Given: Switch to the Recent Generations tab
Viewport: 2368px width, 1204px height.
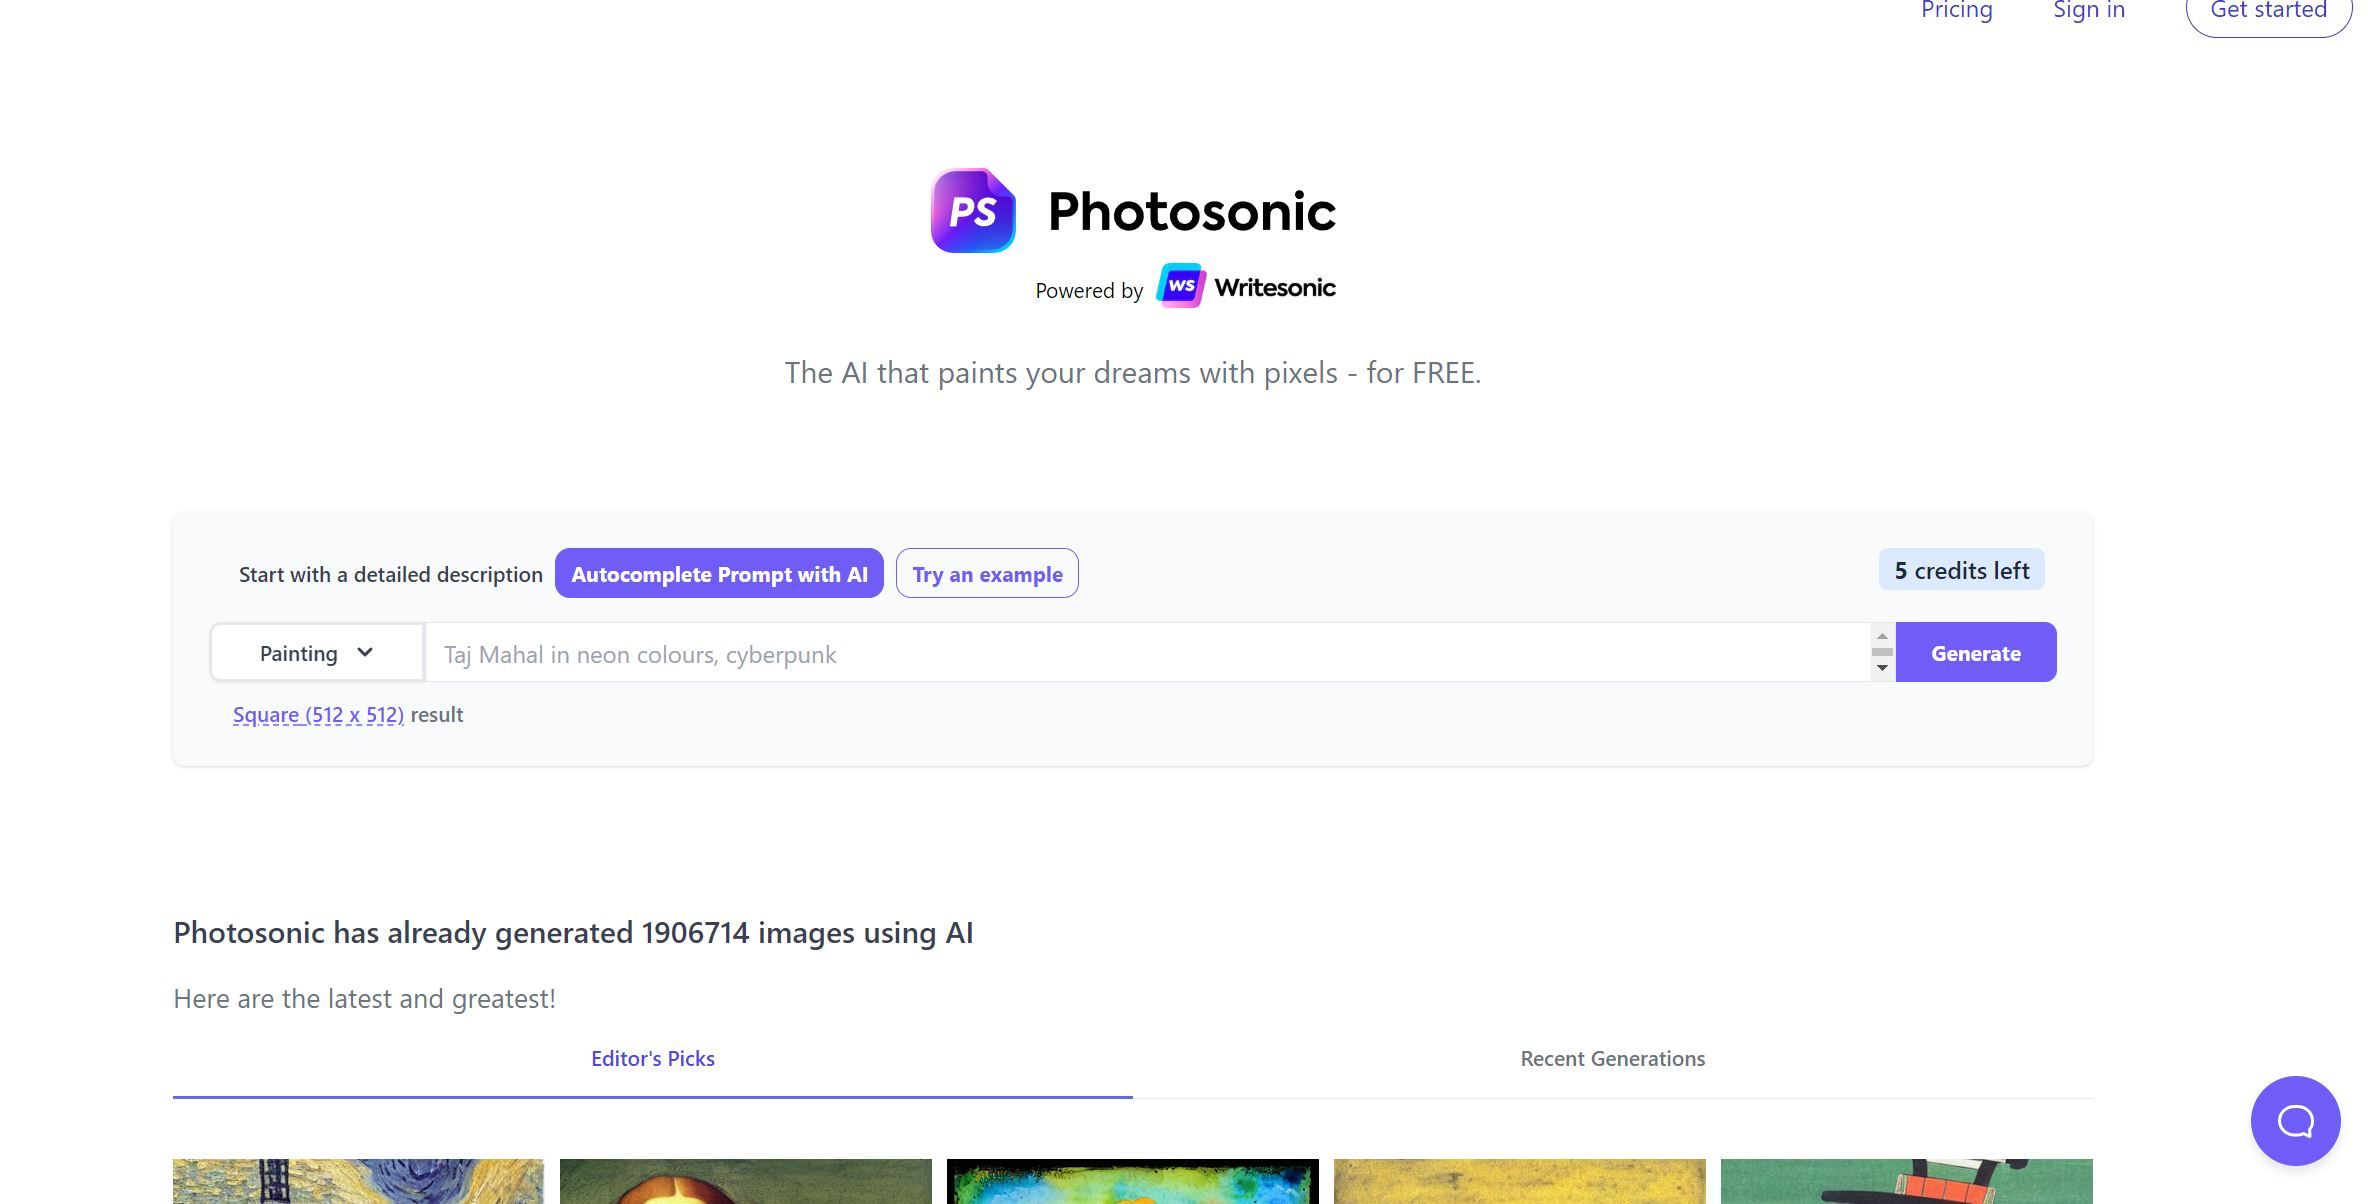Looking at the screenshot, I should point(1611,1058).
